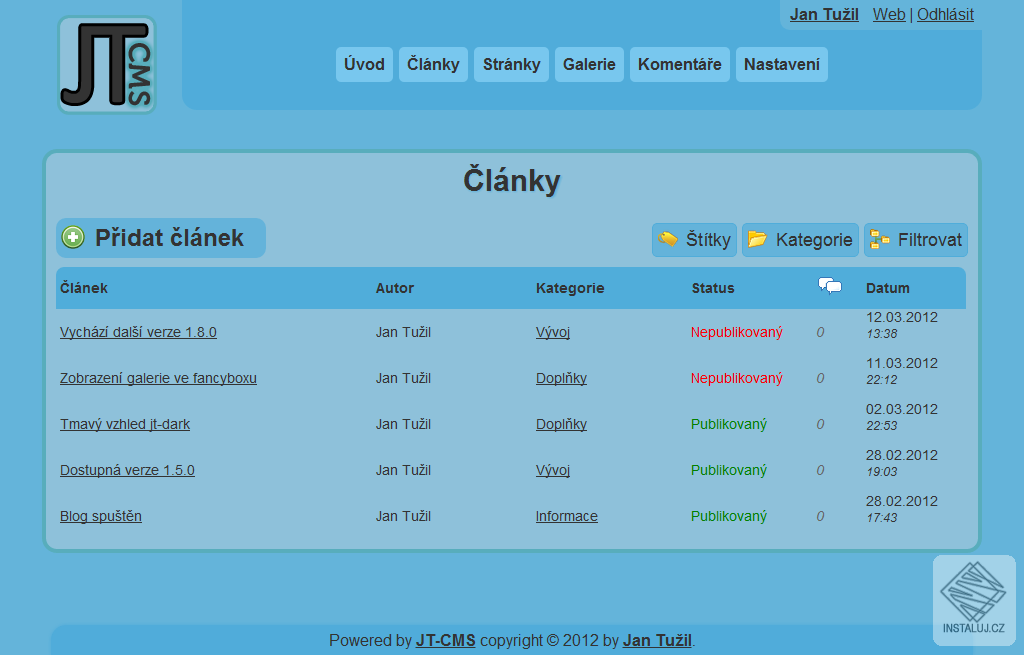1024x655 pixels.
Task: Click the date 02.03.2012 22:53
Action: click(x=902, y=417)
